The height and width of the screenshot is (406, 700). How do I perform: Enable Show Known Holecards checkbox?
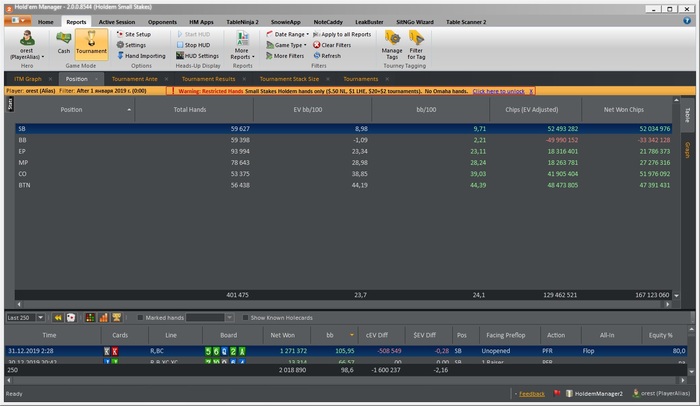[245, 318]
